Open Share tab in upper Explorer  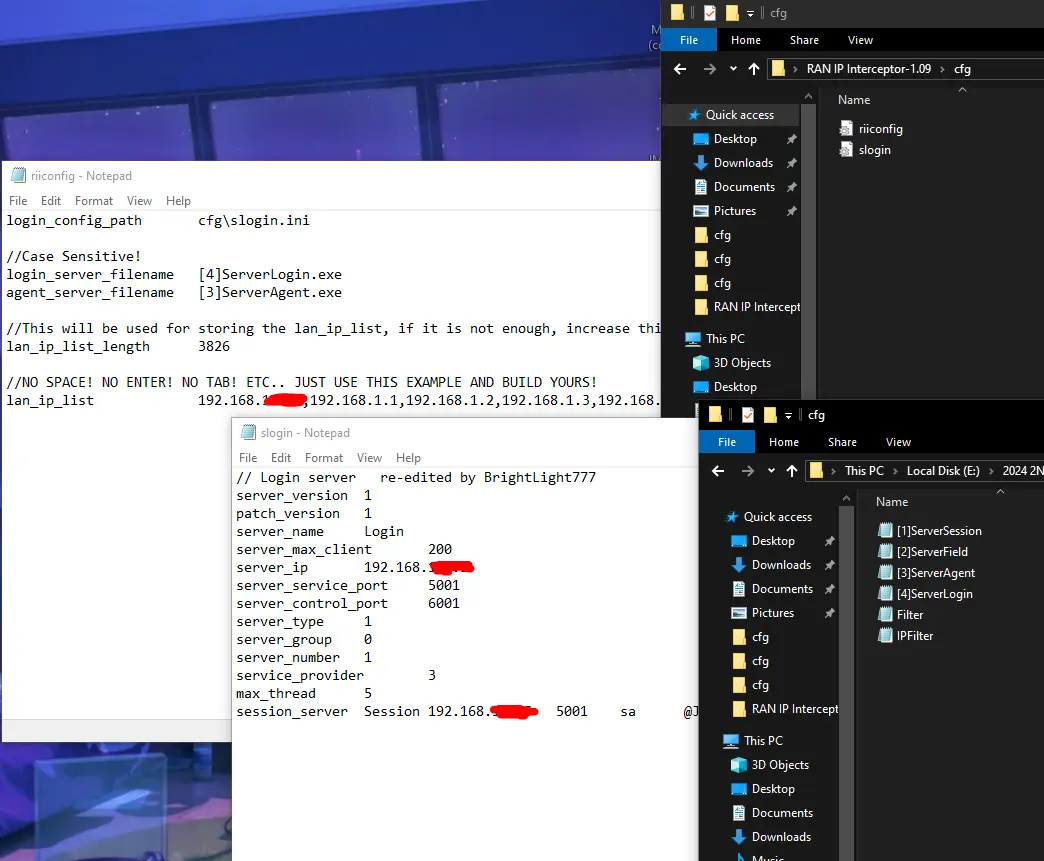pos(804,40)
